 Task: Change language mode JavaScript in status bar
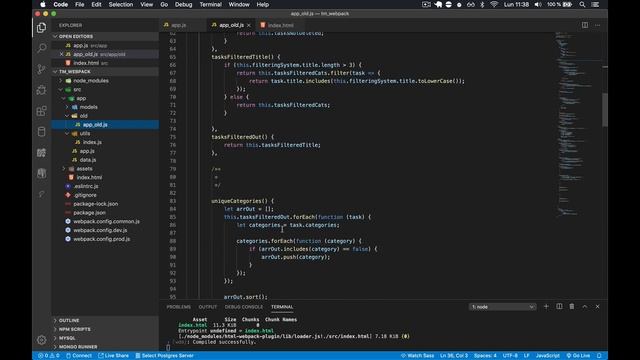tap(547, 356)
